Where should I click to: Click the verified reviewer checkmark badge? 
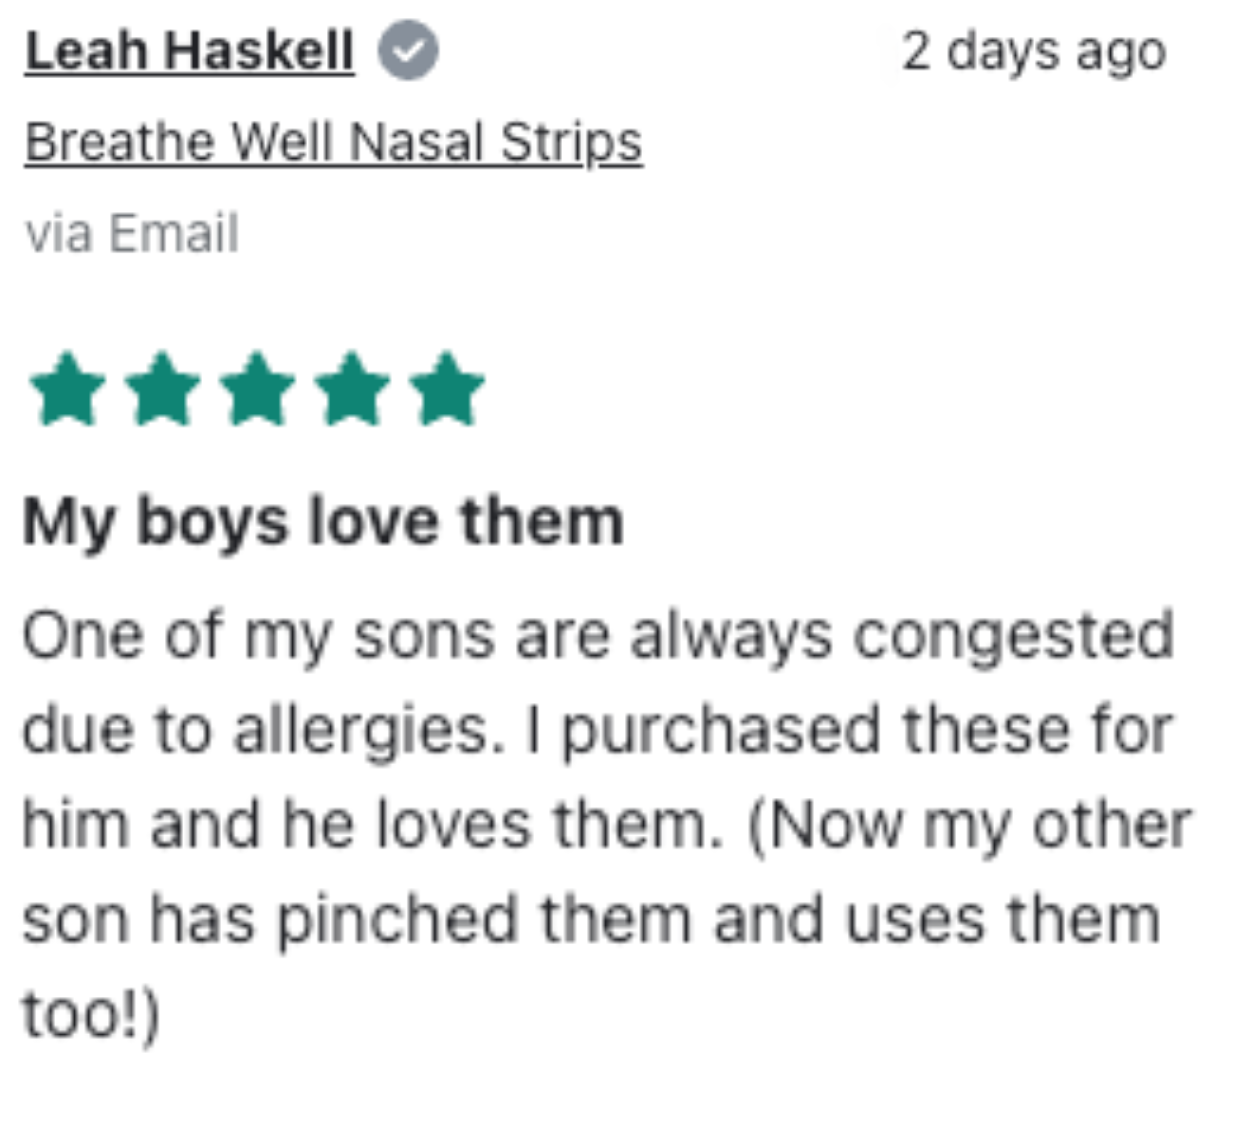[407, 51]
